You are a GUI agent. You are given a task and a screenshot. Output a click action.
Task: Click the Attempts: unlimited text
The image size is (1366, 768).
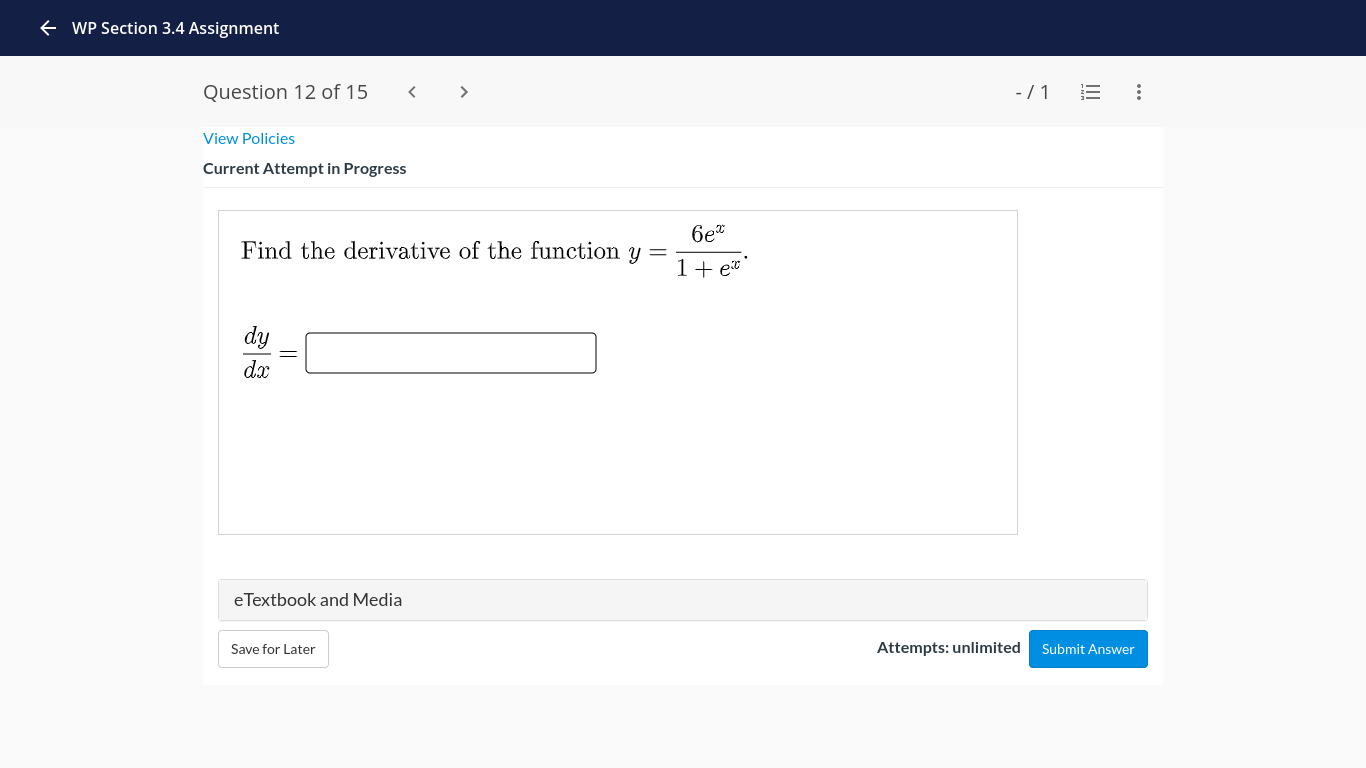click(x=948, y=648)
